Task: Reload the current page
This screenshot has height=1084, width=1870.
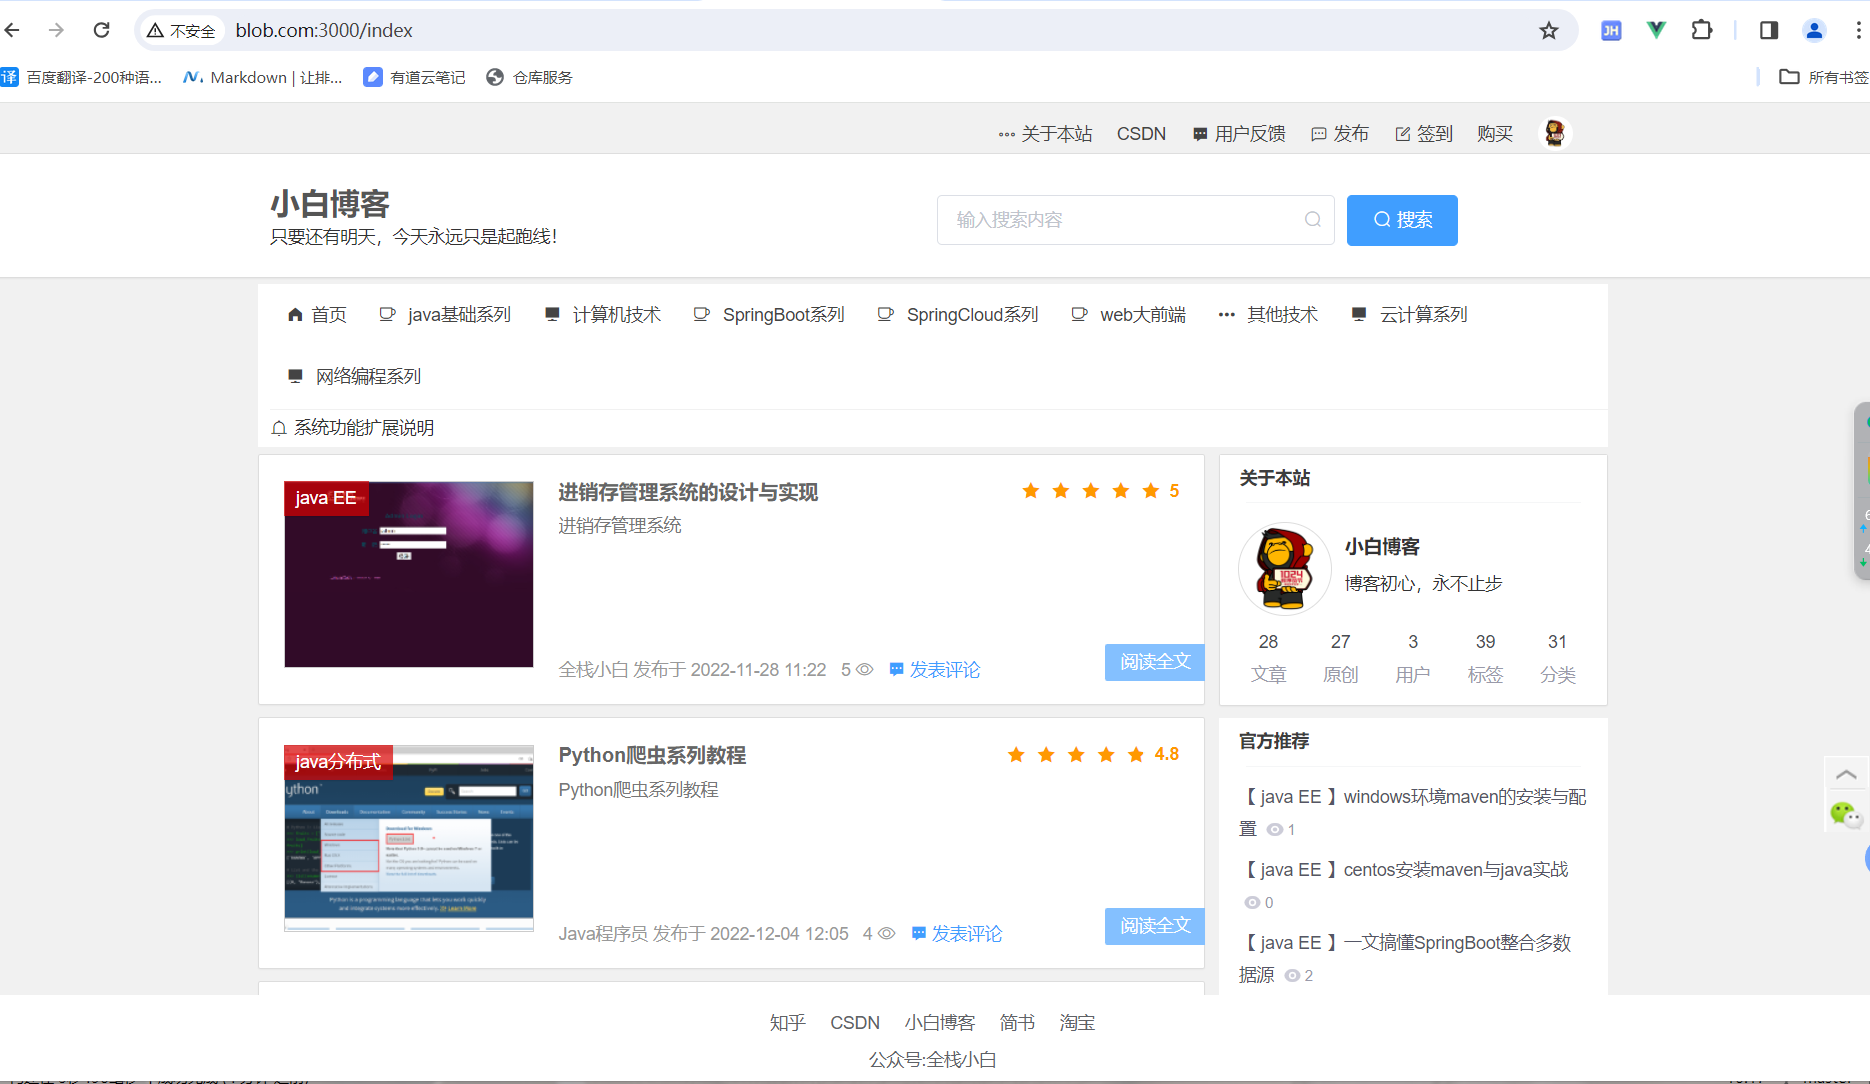Action: [101, 30]
